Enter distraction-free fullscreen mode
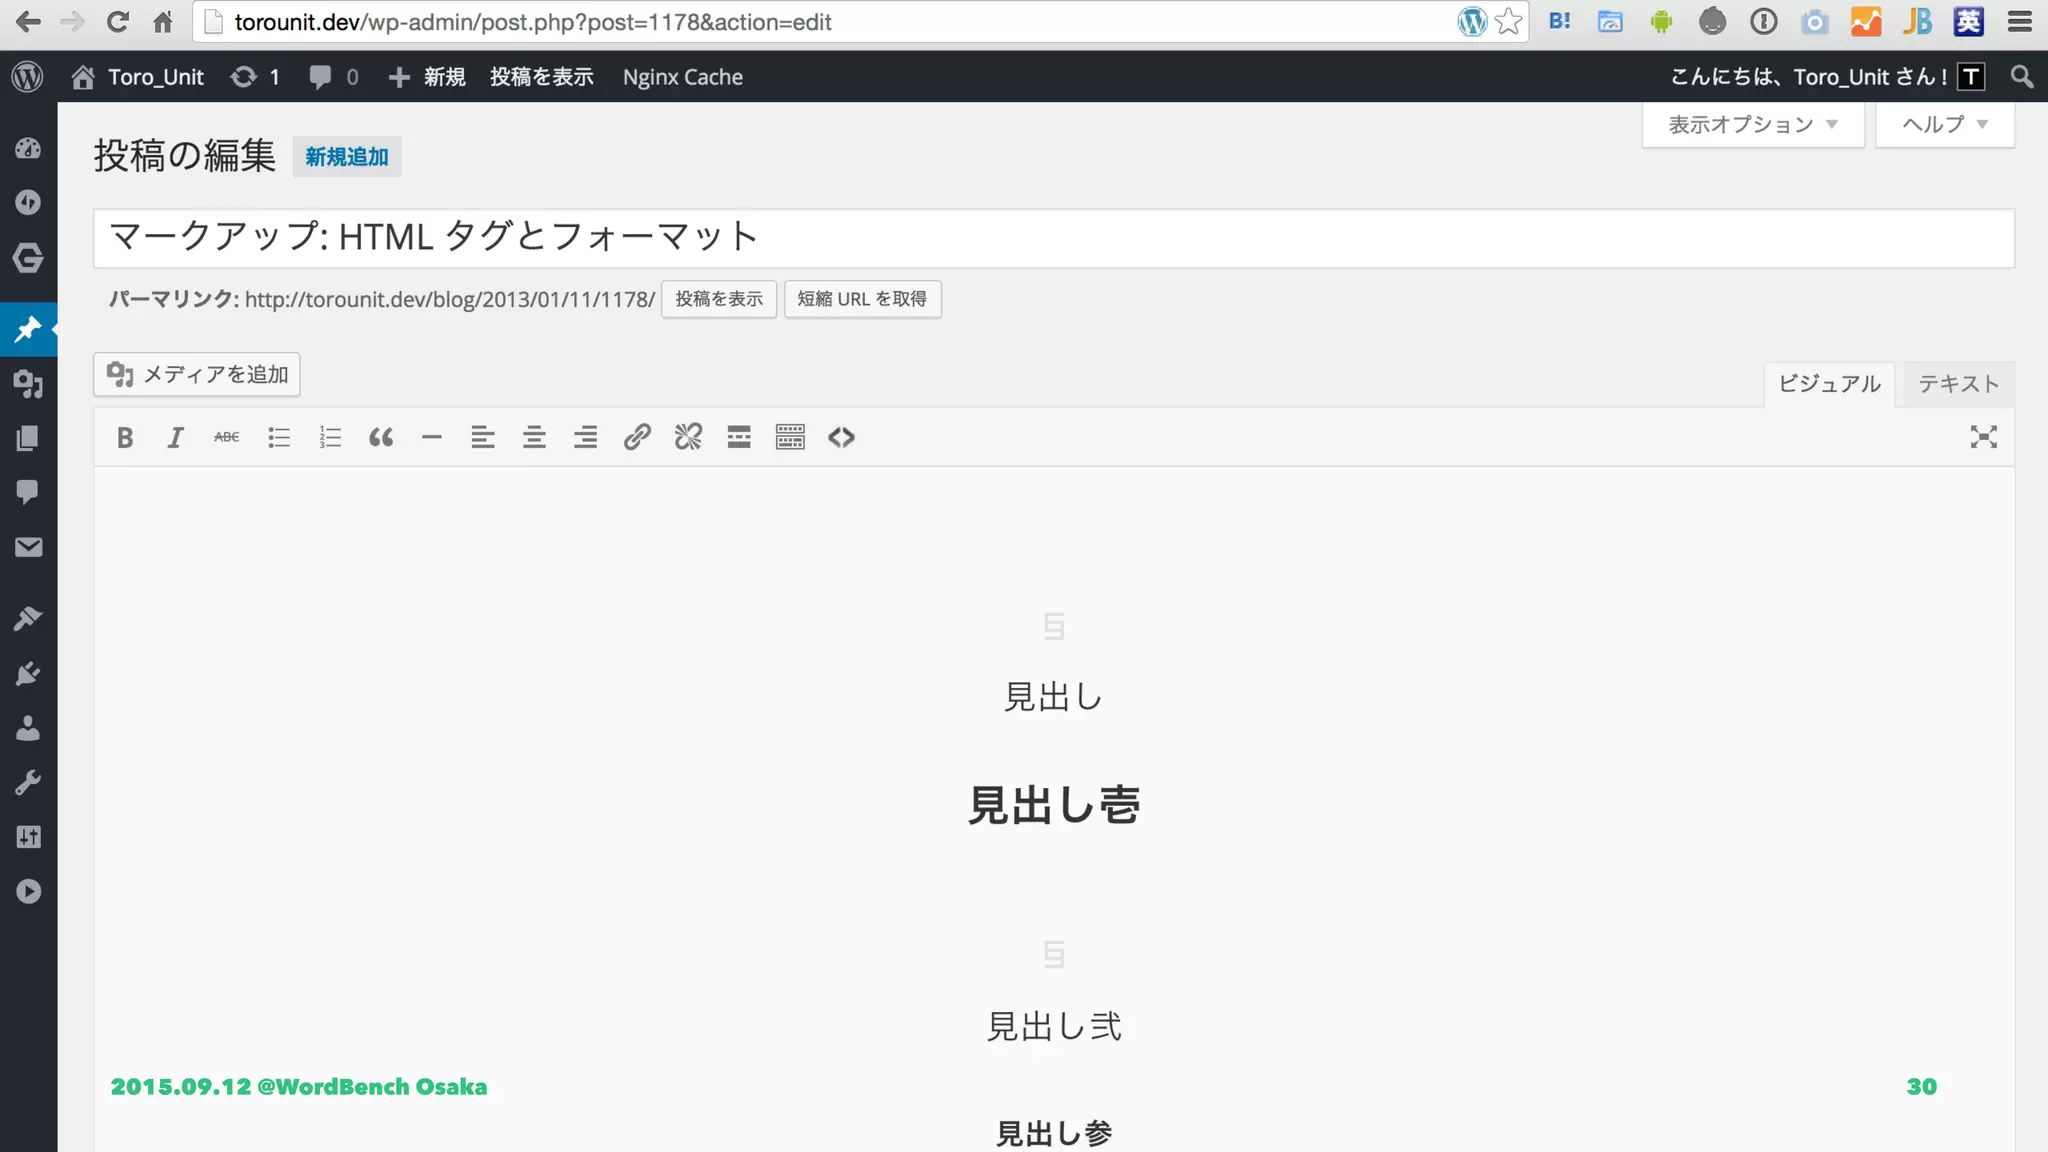Viewport: 2048px width, 1152px height. [1983, 437]
